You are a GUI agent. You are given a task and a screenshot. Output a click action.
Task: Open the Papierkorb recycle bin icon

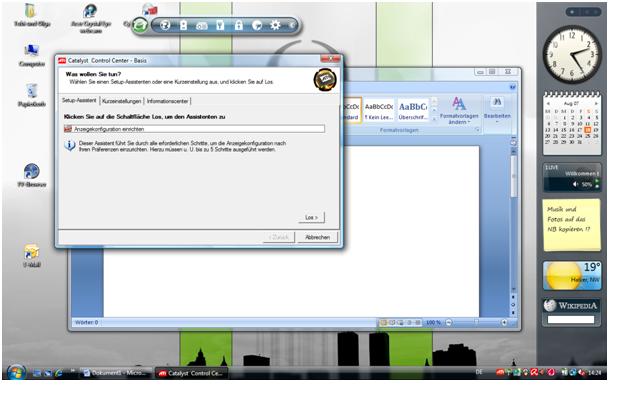[x=31, y=95]
